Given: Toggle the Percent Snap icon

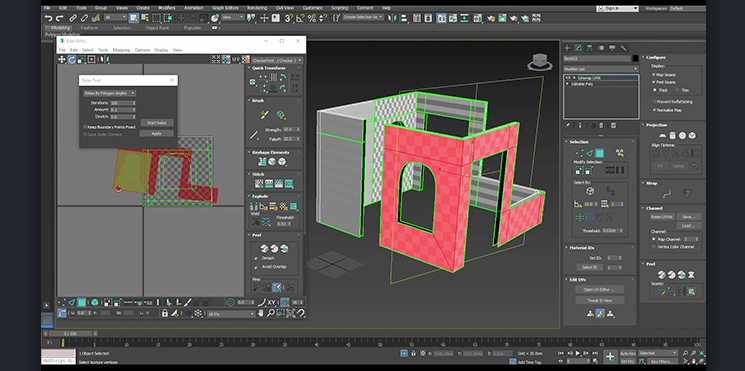Looking at the screenshot, I should tap(311, 18).
